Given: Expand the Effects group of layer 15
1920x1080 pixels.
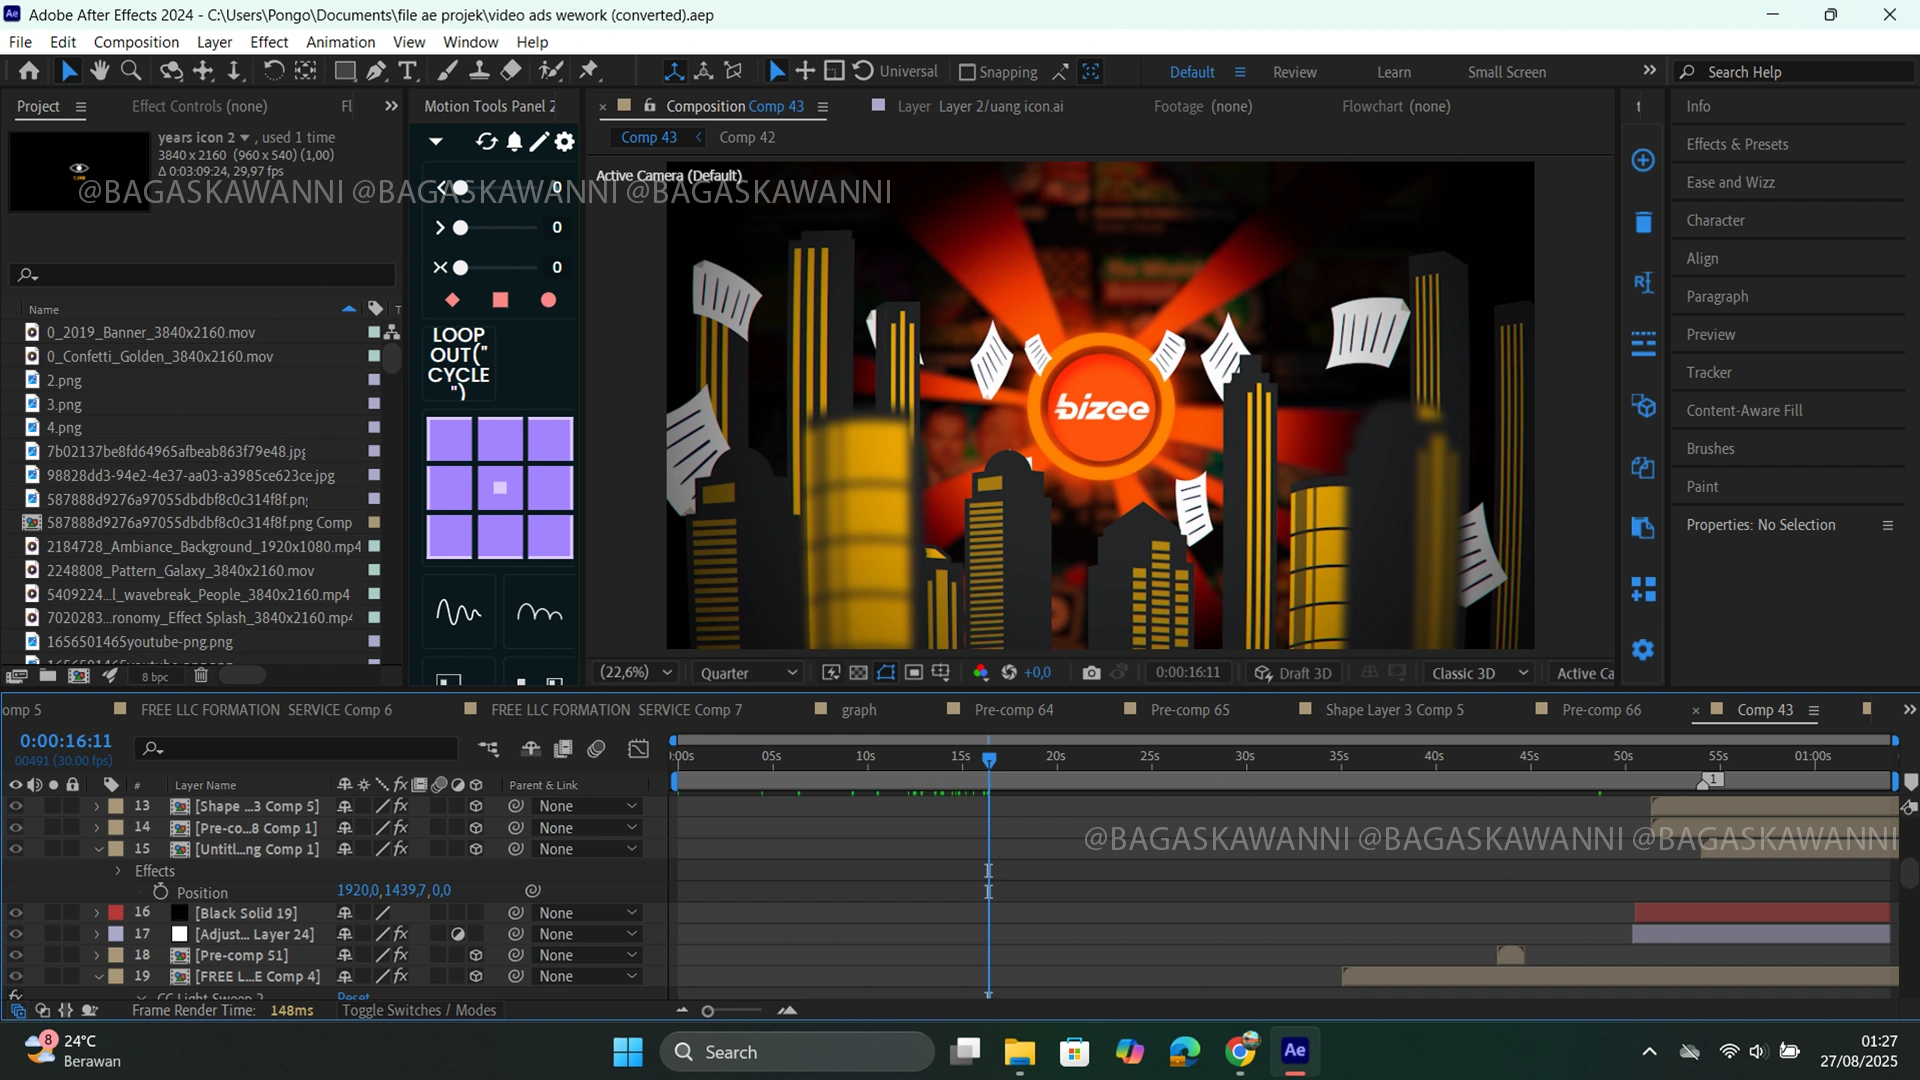Looking at the screenshot, I should [x=118, y=871].
